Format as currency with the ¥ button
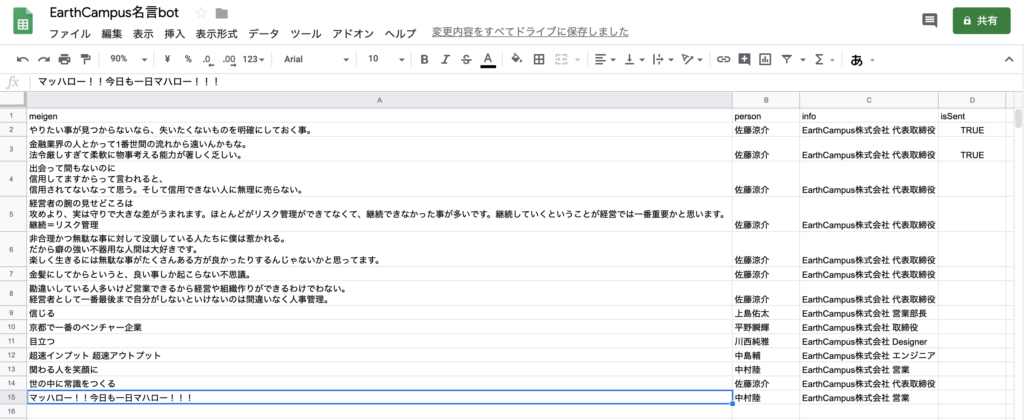The width and height of the screenshot is (1024, 420). click(x=168, y=59)
